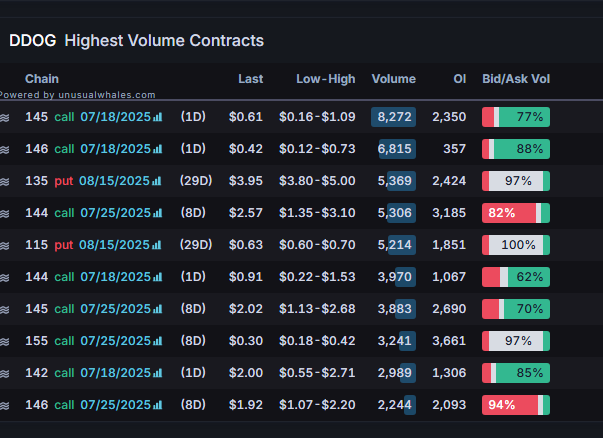The height and width of the screenshot is (438, 603).
Task: Click flow icon left of 146 call 07/25/2025
Action: (x=5, y=405)
